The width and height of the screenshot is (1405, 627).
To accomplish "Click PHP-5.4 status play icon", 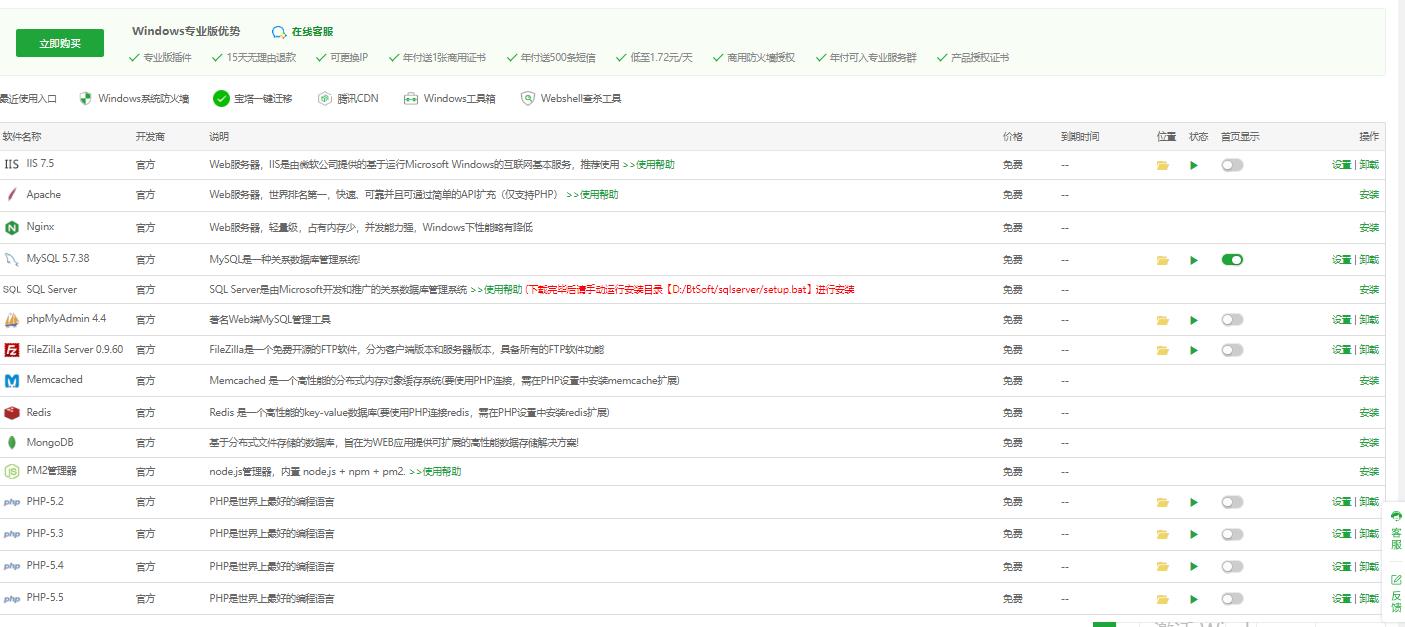I will pos(1194,567).
